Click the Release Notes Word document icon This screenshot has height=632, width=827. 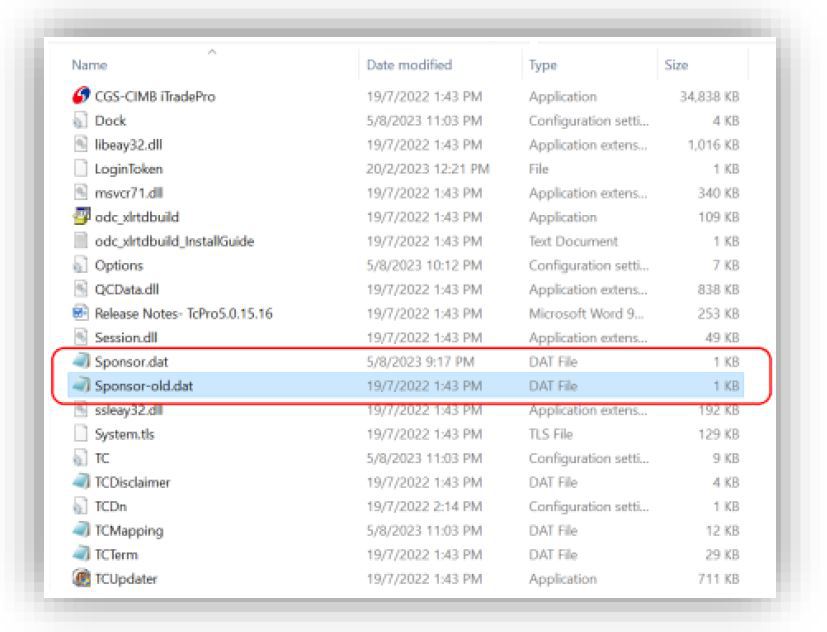(81, 314)
